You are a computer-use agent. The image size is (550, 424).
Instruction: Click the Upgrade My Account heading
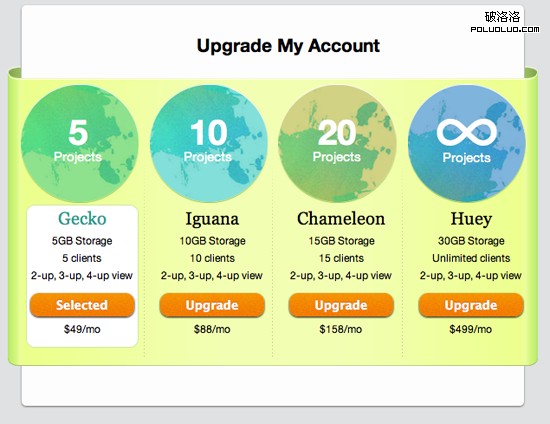288,46
